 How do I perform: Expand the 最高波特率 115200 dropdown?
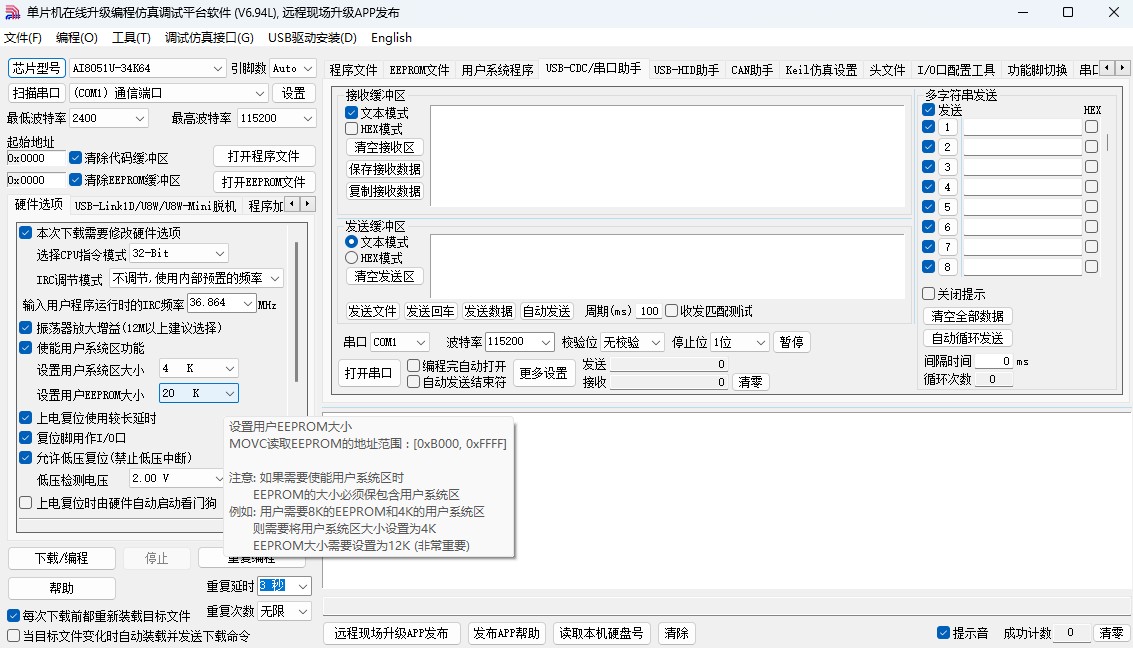pyautogui.click(x=308, y=118)
